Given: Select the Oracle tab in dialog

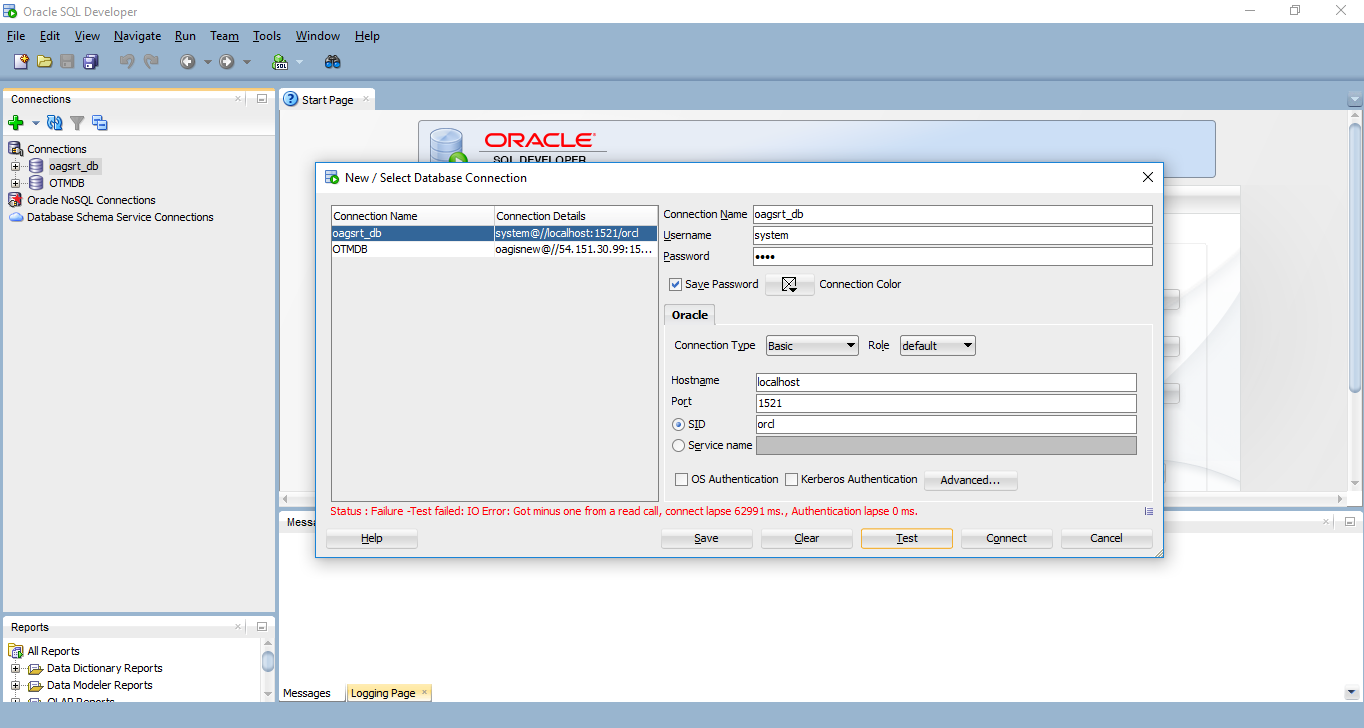Looking at the screenshot, I should pyautogui.click(x=690, y=315).
